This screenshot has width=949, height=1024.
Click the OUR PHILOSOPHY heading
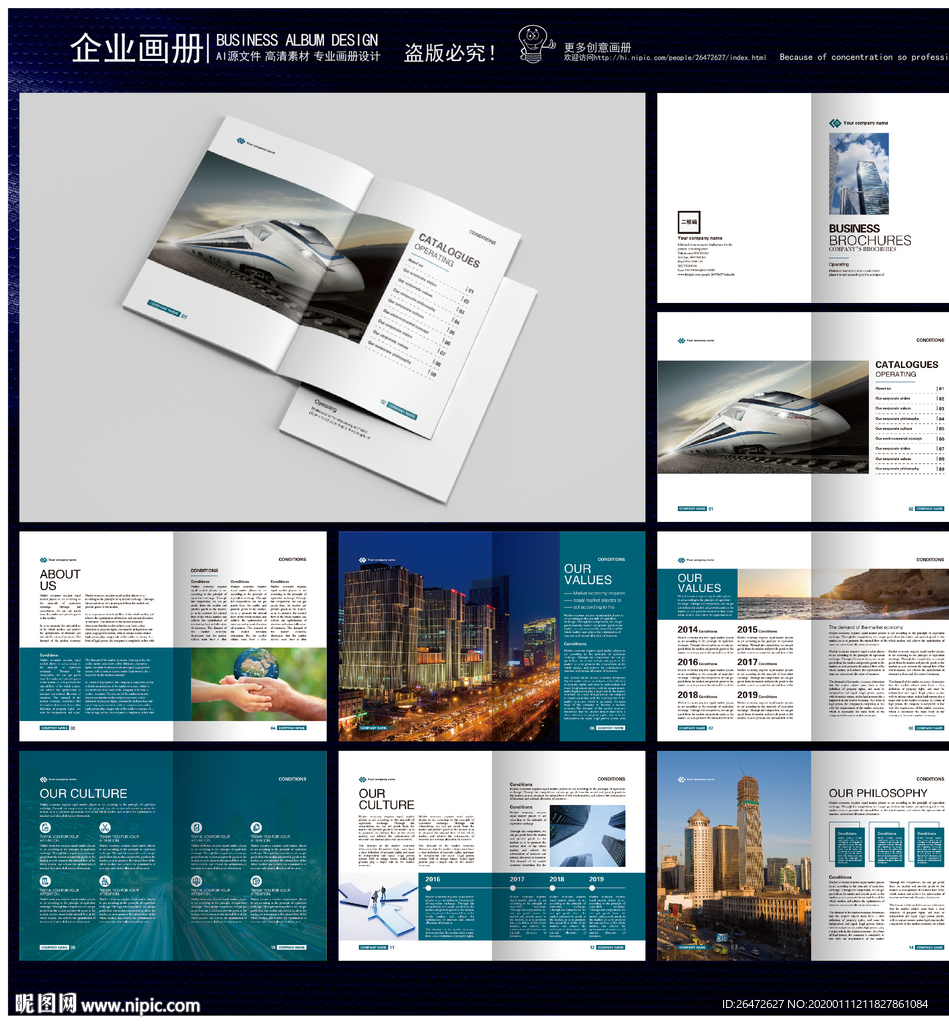coord(878,793)
